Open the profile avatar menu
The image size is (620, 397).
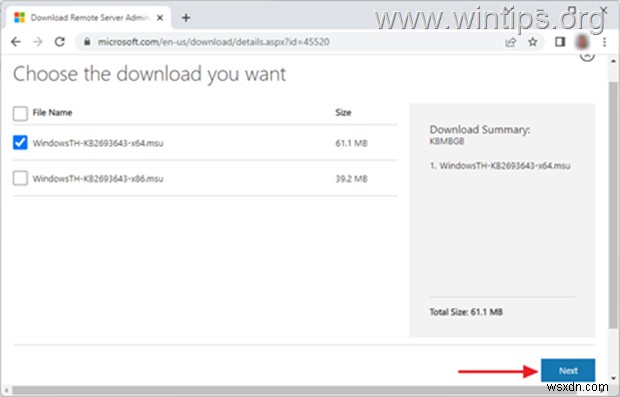(x=582, y=42)
